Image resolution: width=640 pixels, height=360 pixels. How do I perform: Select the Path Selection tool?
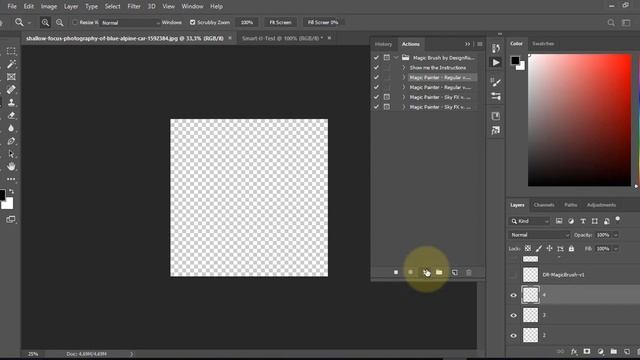click(11, 154)
